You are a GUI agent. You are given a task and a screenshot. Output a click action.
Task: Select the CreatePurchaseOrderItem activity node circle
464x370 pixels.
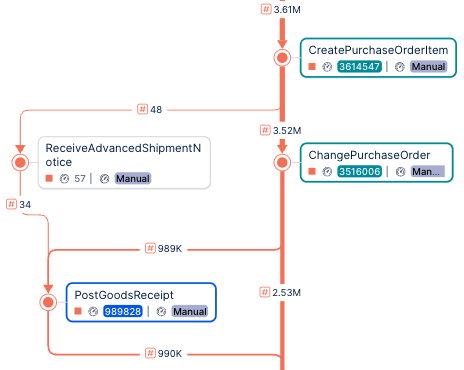coord(282,58)
